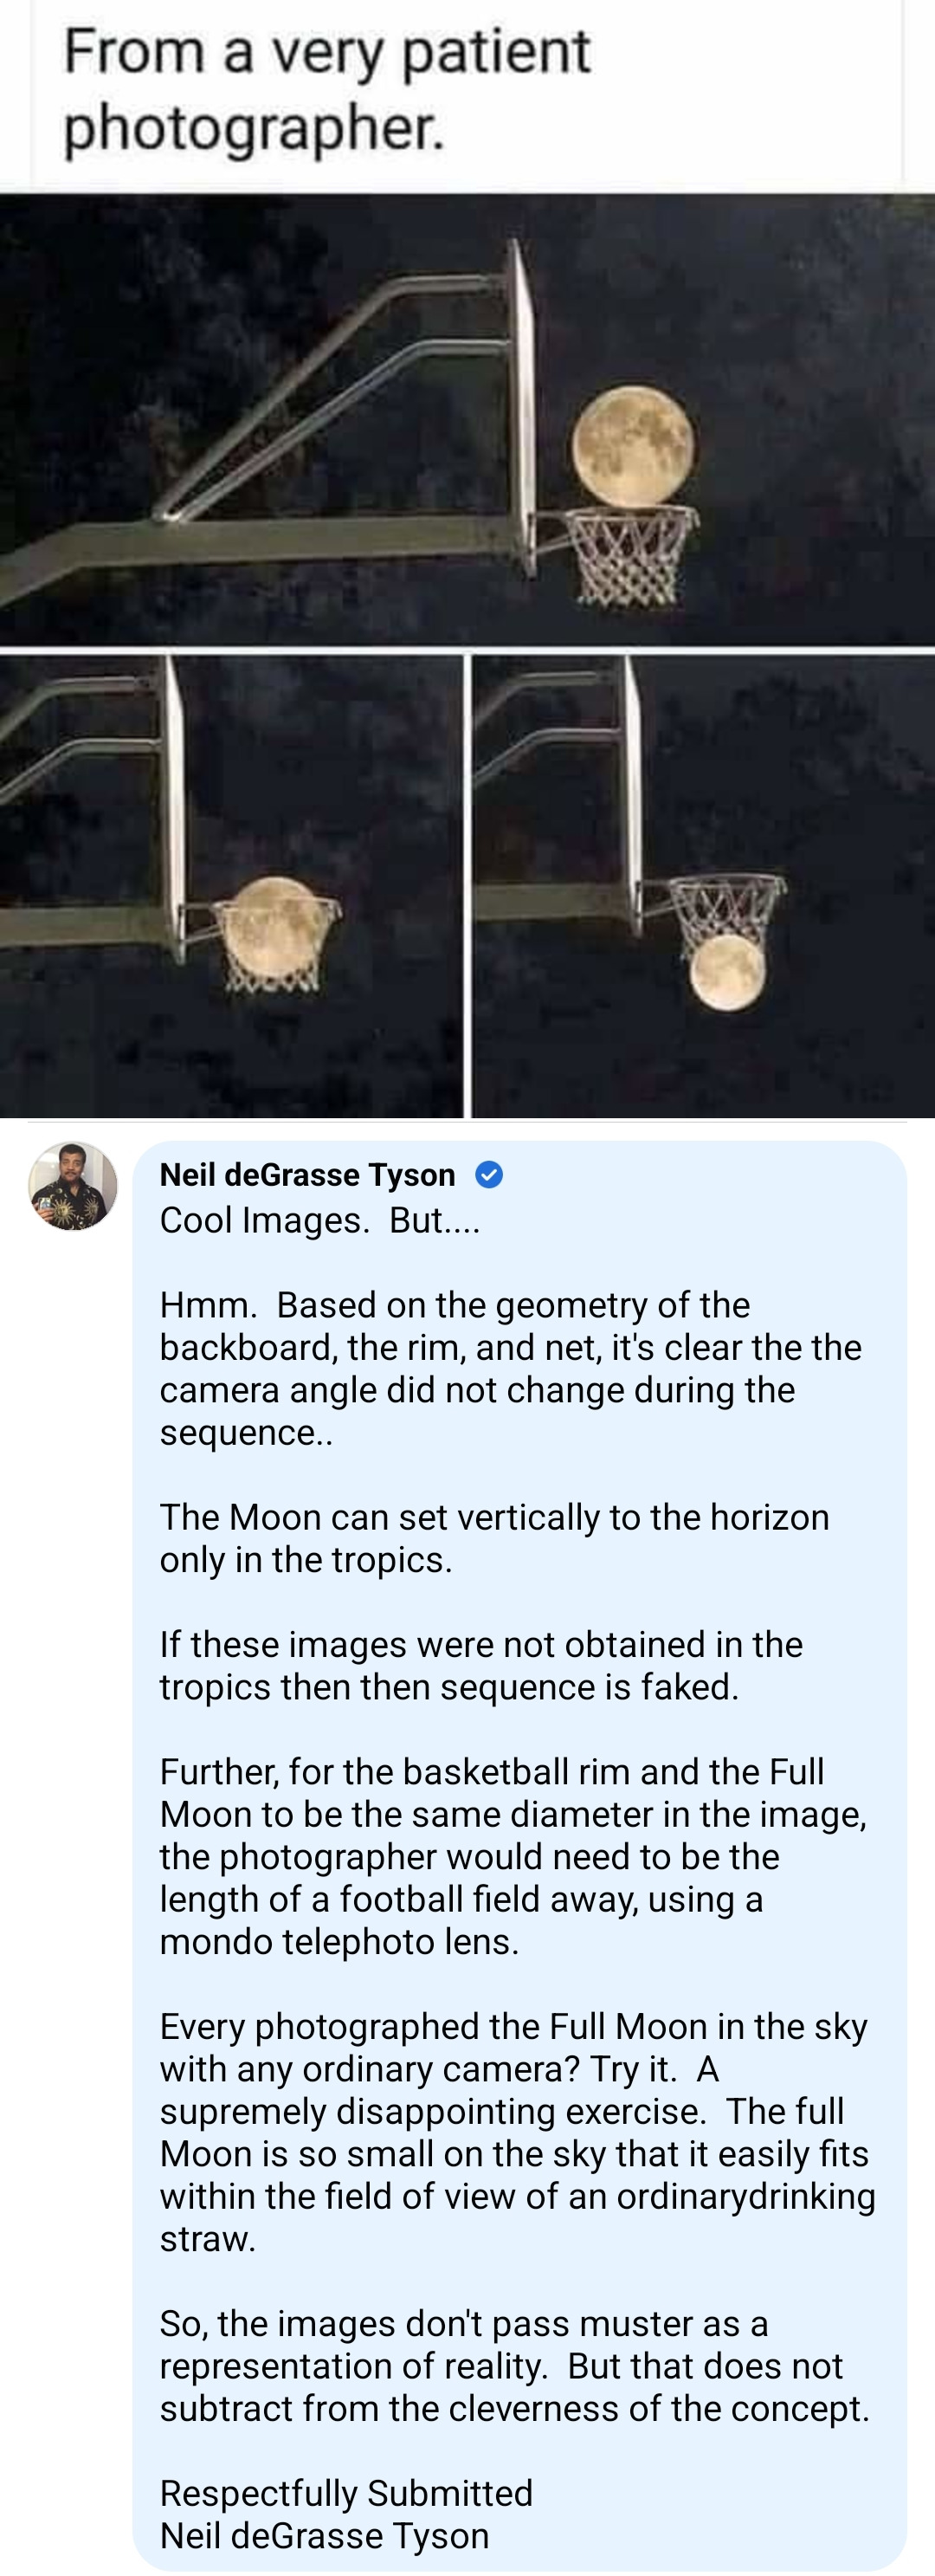Open the bottom-right photo of moon below net
The width and height of the screenshot is (935, 2576).
(703, 886)
